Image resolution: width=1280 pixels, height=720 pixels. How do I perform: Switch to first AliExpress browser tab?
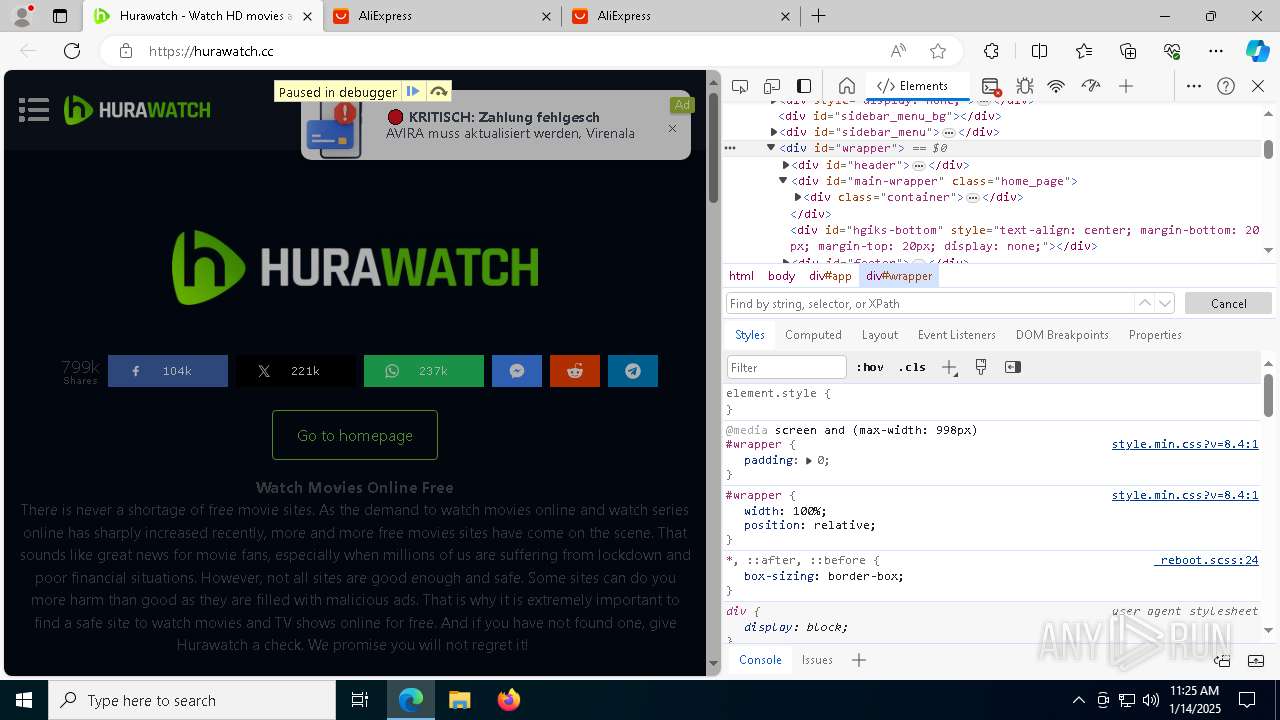point(440,16)
